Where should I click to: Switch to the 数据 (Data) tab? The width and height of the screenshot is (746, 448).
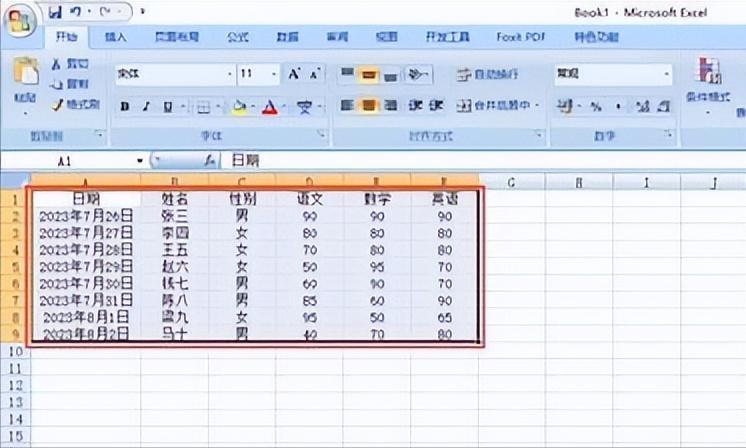tap(287, 37)
